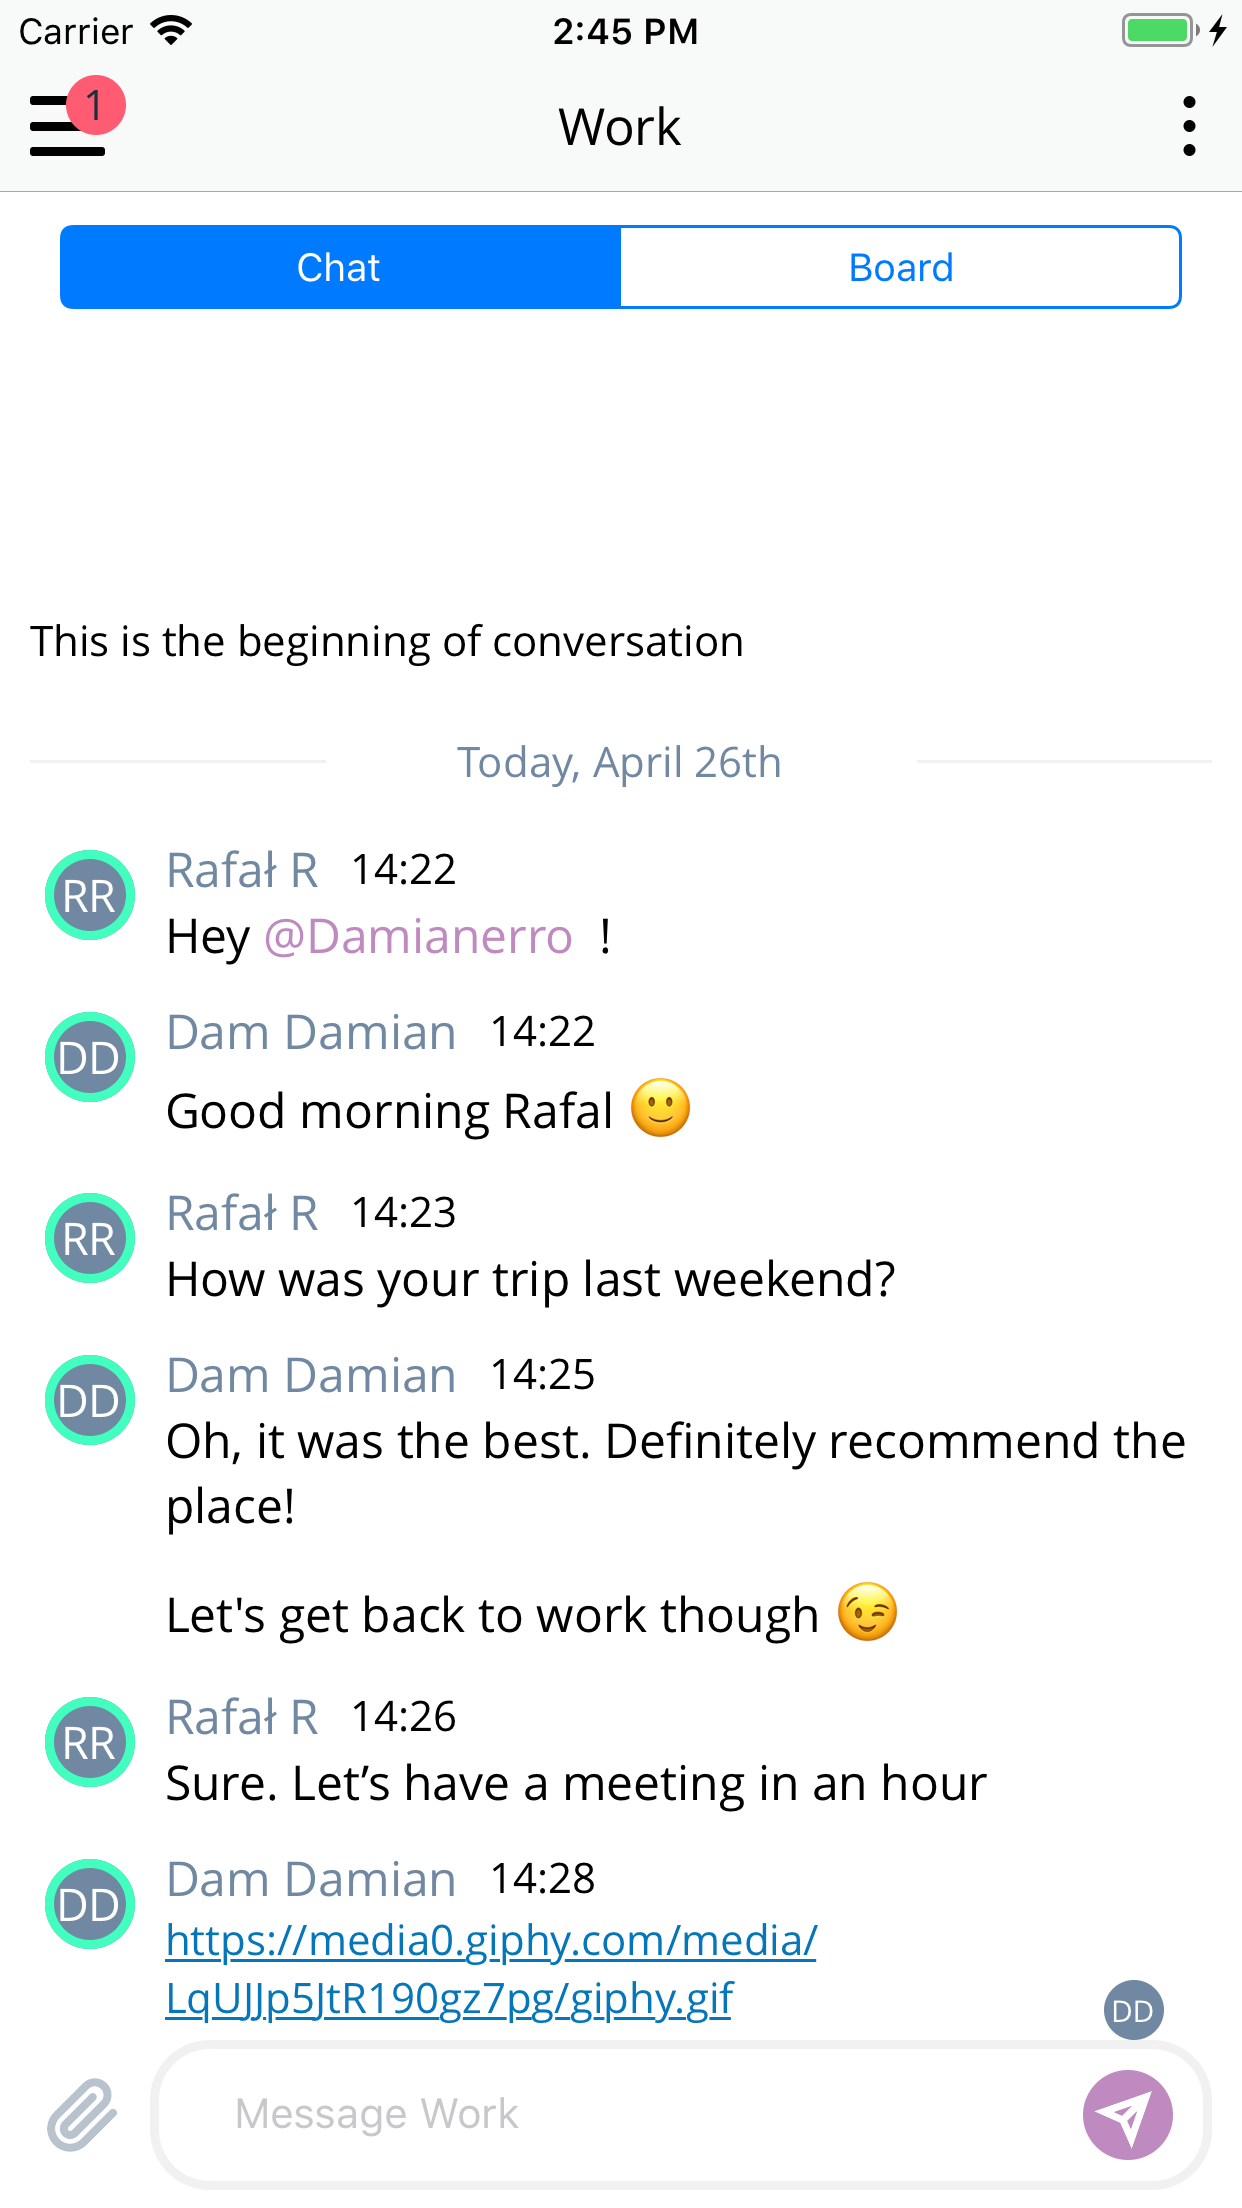Tap the RR avatar on 14:23 message
The height and width of the screenshot is (2208, 1242).
click(90, 1238)
